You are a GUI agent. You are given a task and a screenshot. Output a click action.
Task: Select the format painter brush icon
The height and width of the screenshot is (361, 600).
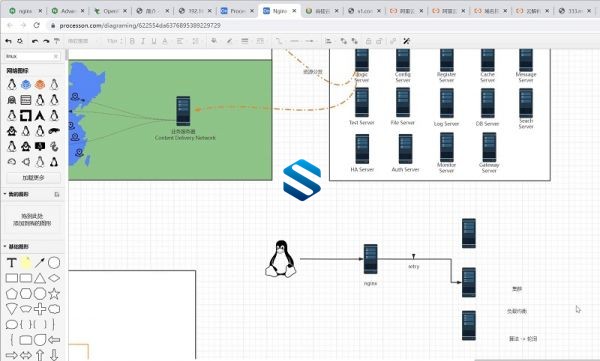57,41
